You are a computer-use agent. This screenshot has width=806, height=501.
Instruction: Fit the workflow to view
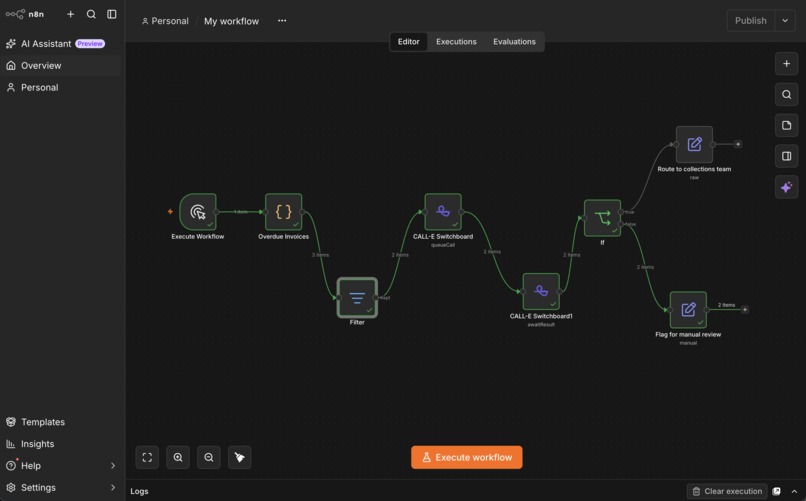(147, 457)
